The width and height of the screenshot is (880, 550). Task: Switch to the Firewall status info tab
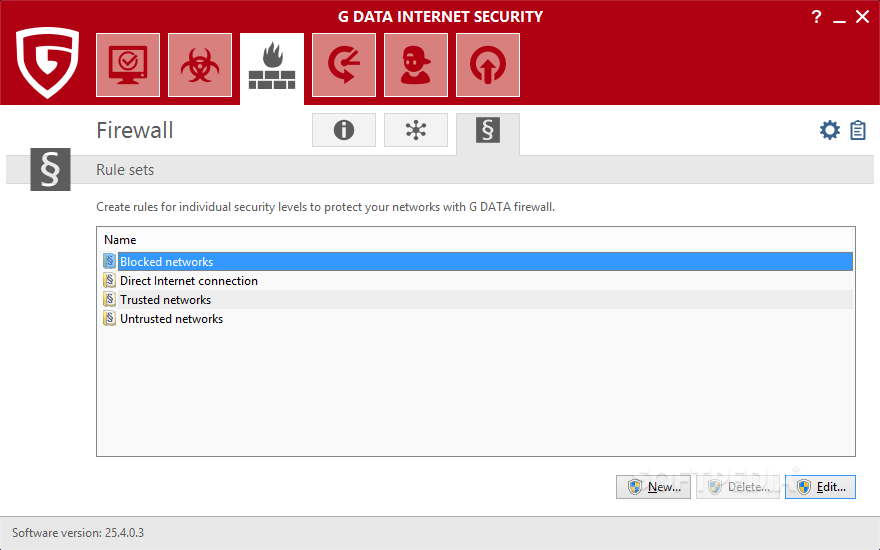pos(344,130)
